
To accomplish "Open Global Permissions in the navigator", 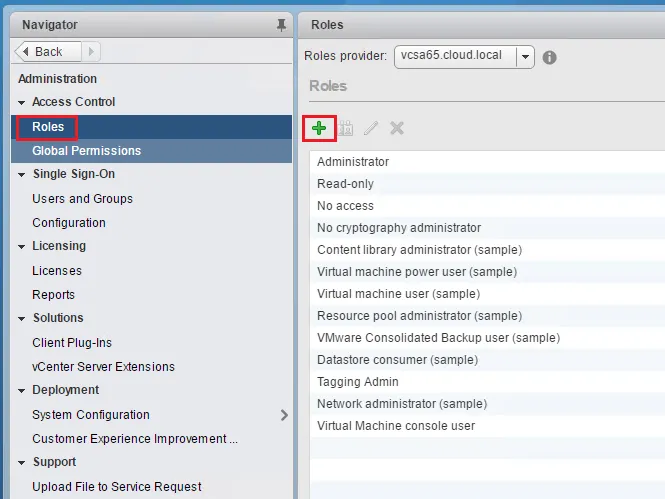I will (x=86, y=151).
